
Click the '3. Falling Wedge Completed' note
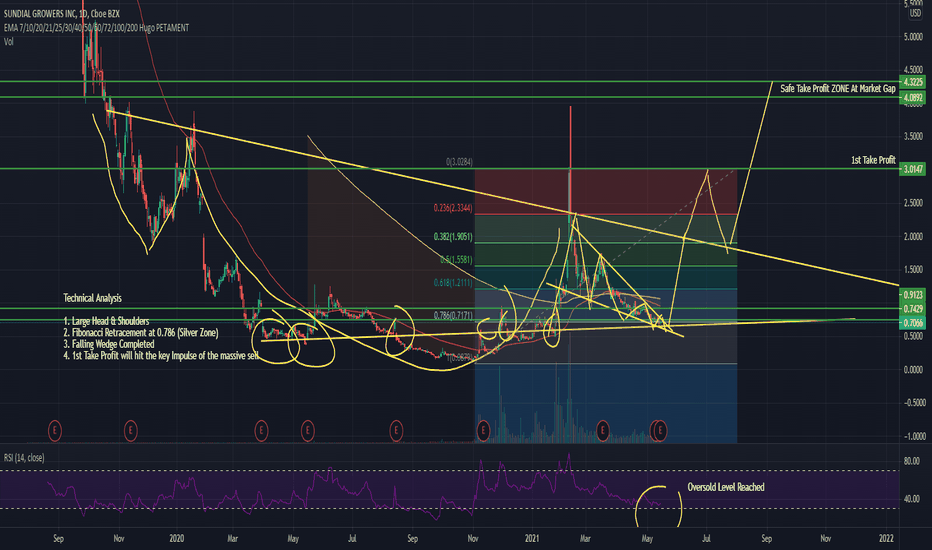(x=109, y=344)
